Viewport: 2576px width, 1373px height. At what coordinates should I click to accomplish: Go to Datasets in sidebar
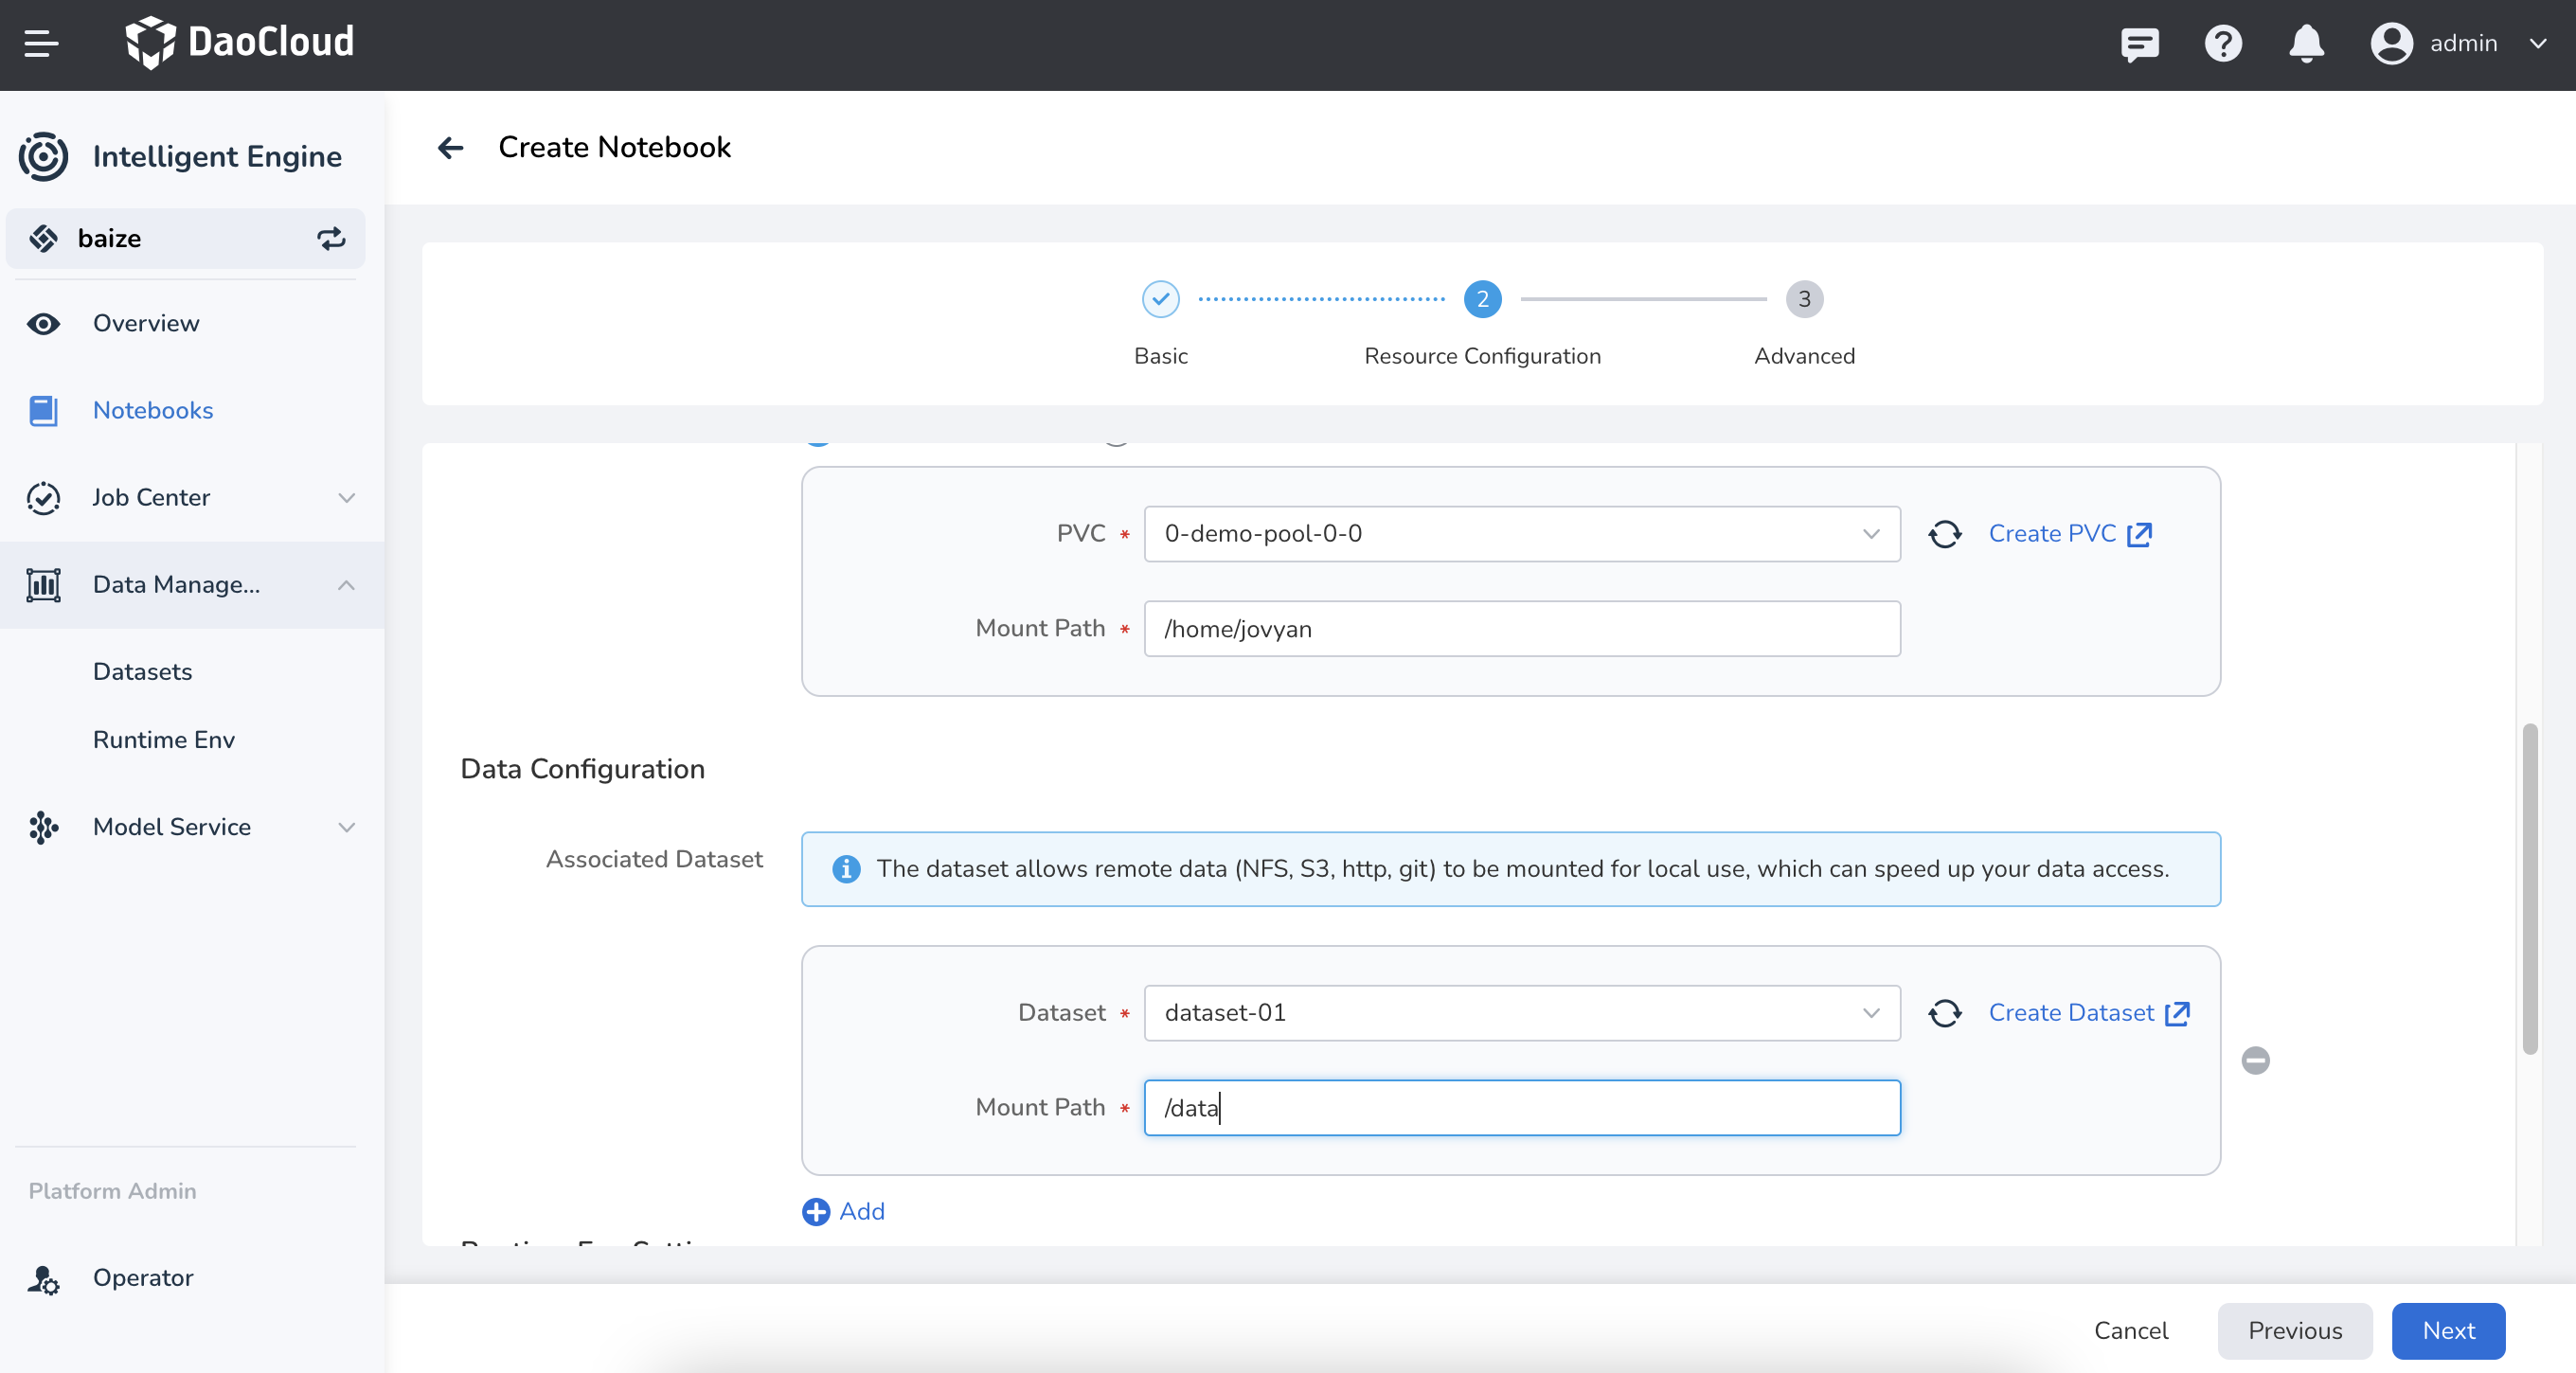coord(142,671)
